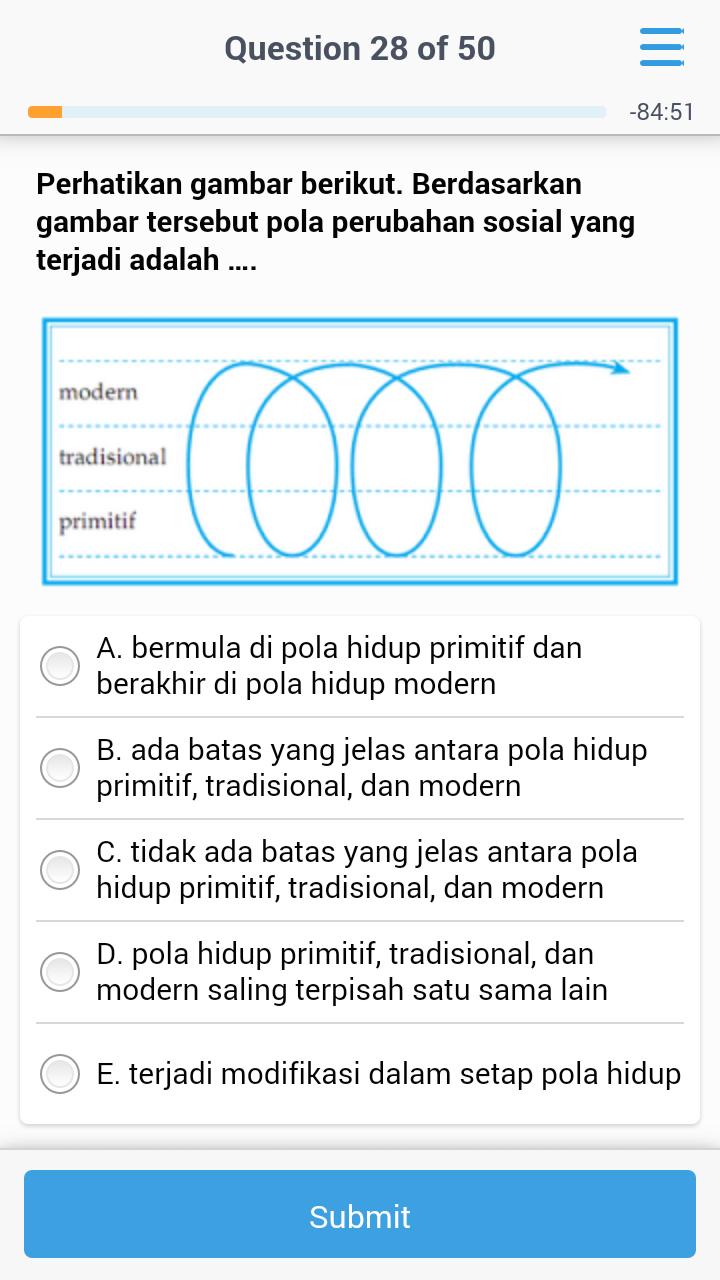The width and height of the screenshot is (720, 1280).
Task: Click the 'modern' label in the diagram
Action: 98,392
